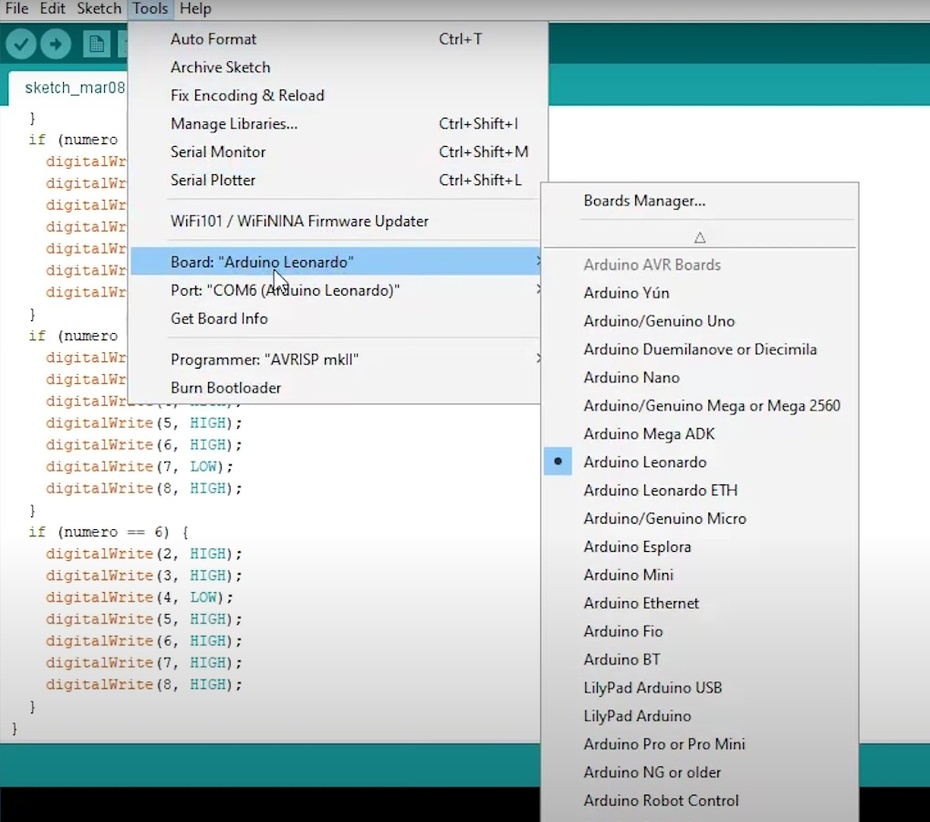Open the Serial Monitor

218,152
